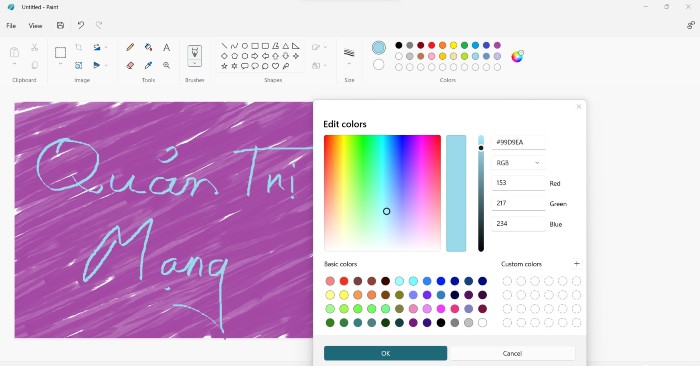Select the Line shape

[x=224, y=46]
